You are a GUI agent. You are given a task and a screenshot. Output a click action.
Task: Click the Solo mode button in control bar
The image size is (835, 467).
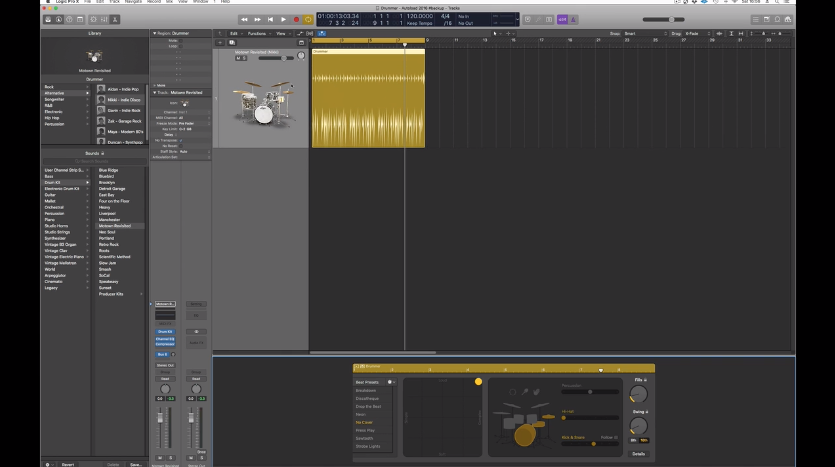[x=549, y=20]
